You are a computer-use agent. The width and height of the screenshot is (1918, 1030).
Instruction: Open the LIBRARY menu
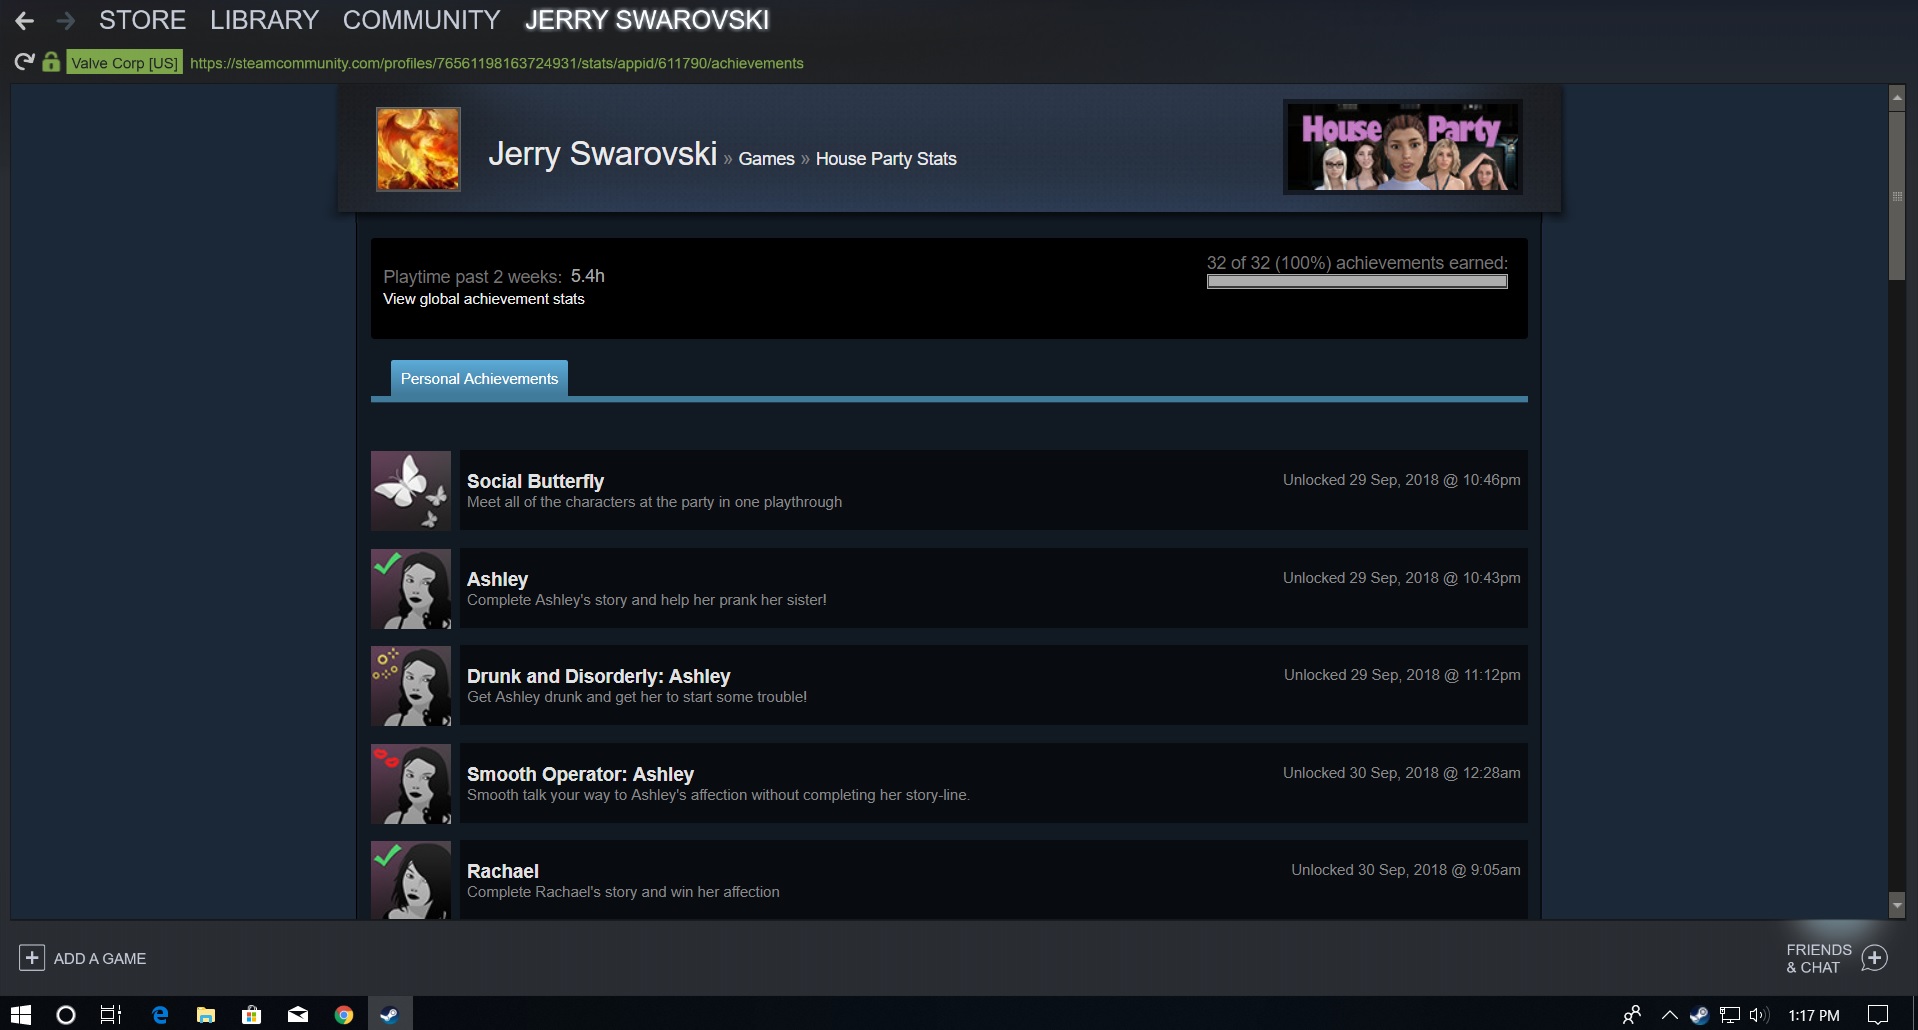click(264, 20)
